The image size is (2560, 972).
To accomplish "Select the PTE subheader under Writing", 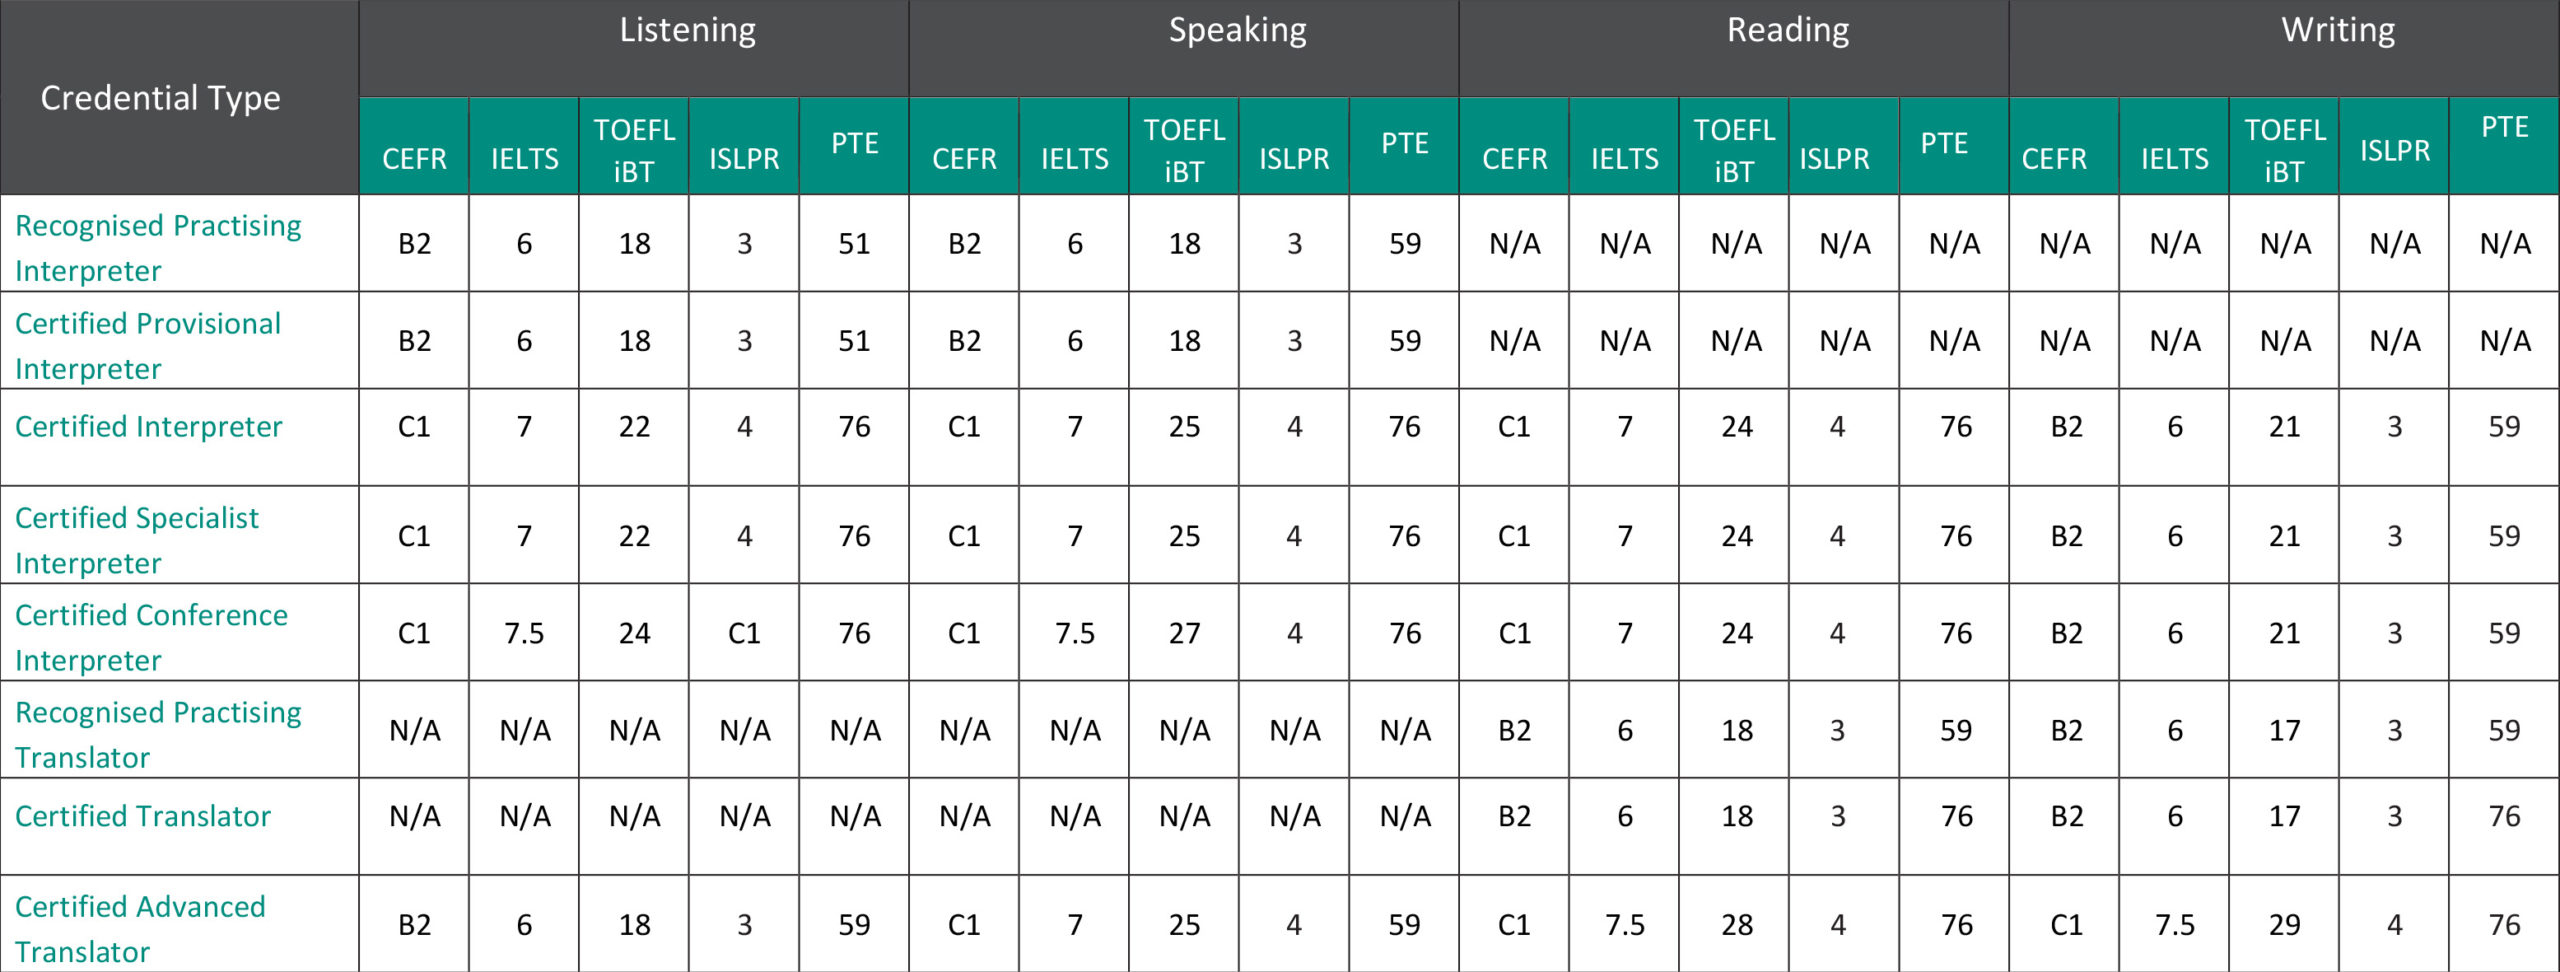I will click(x=2504, y=127).
